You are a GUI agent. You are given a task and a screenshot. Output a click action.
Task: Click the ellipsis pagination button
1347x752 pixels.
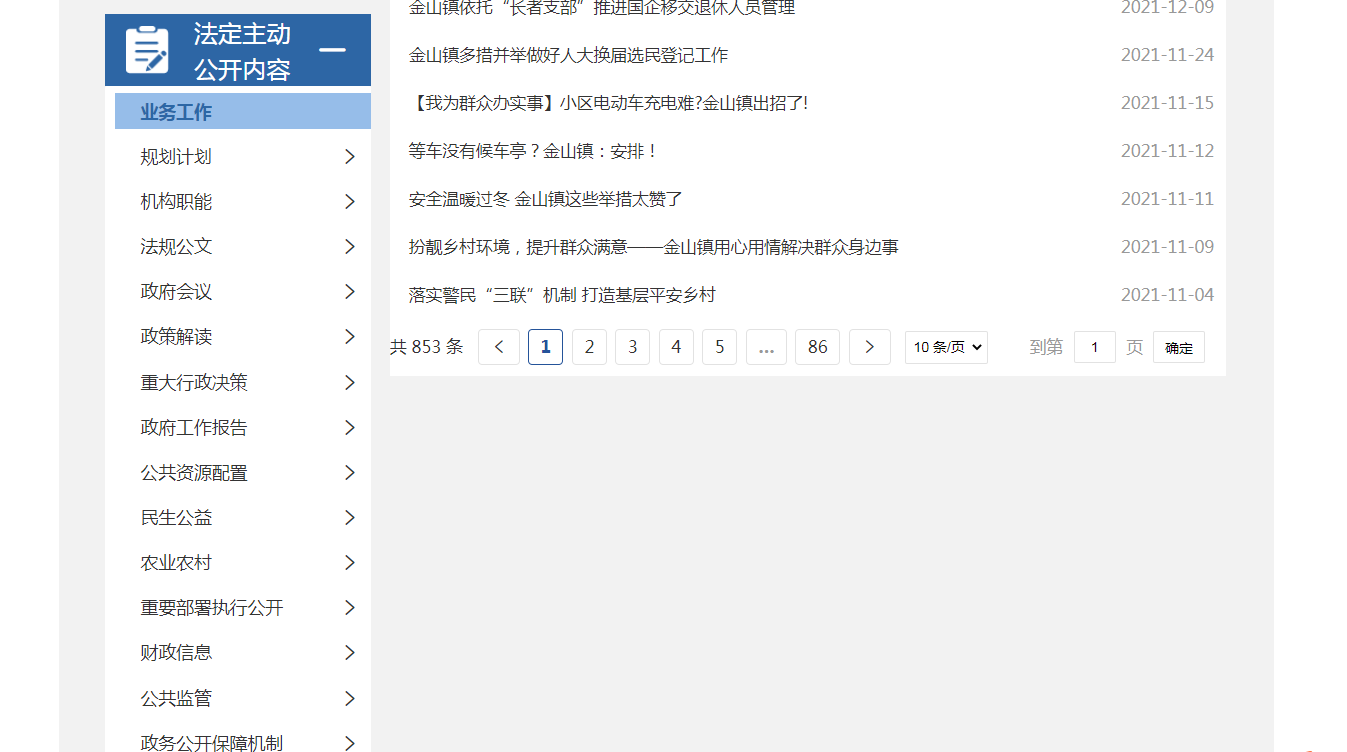pos(766,347)
